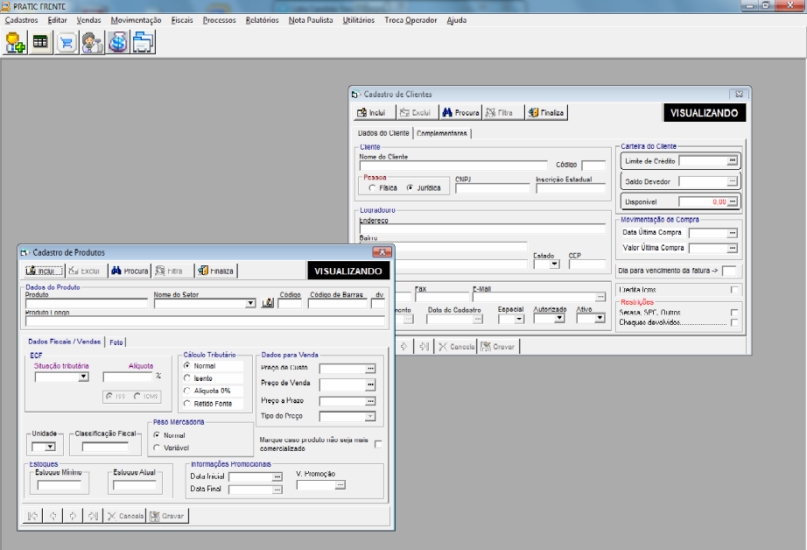Open the Estado dropdown in client form
The width and height of the screenshot is (807, 550).
click(x=554, y=264)
